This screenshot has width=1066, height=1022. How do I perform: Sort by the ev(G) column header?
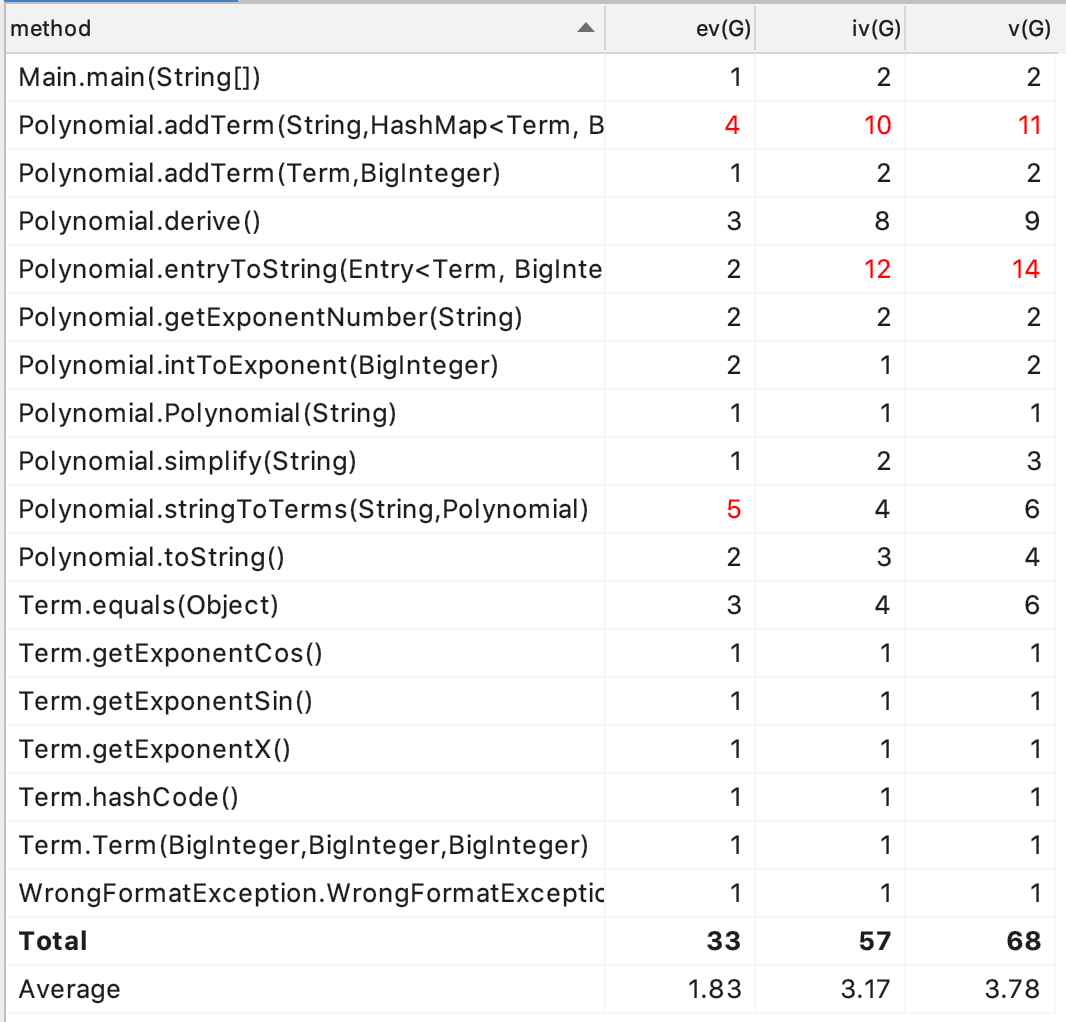[x=680, y=29]
